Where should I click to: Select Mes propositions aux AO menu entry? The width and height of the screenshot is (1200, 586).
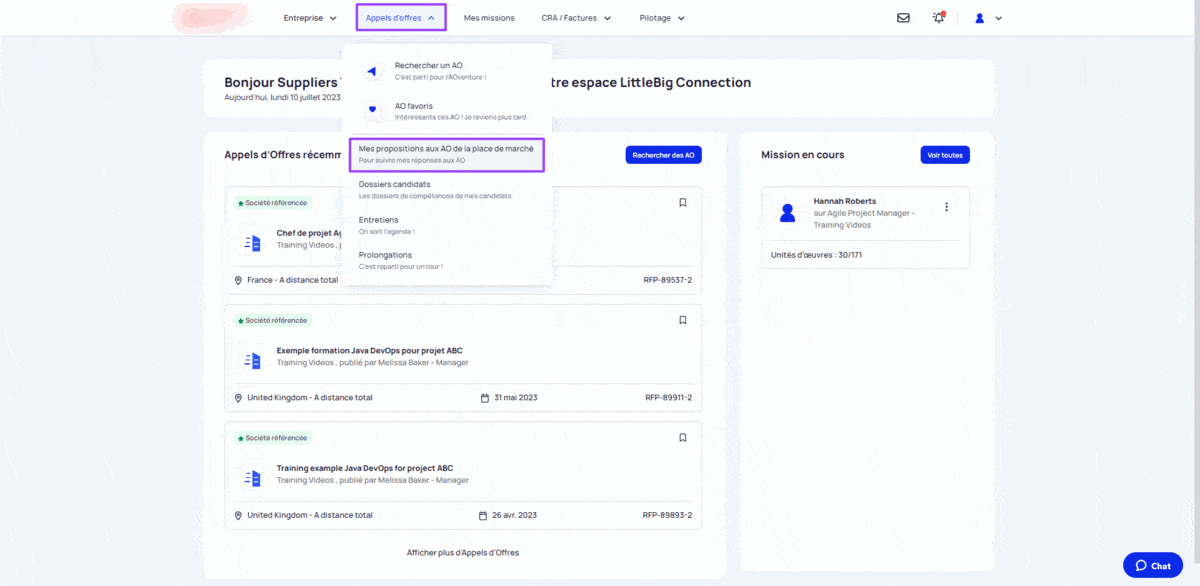[x=446, y=154]
